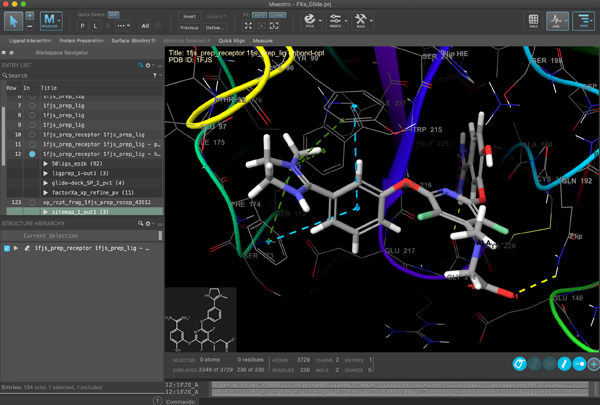Viewport: 600px width, 405px height.
Task: Include entry row 9 in workspace
Action: click(x=32, y=125)
